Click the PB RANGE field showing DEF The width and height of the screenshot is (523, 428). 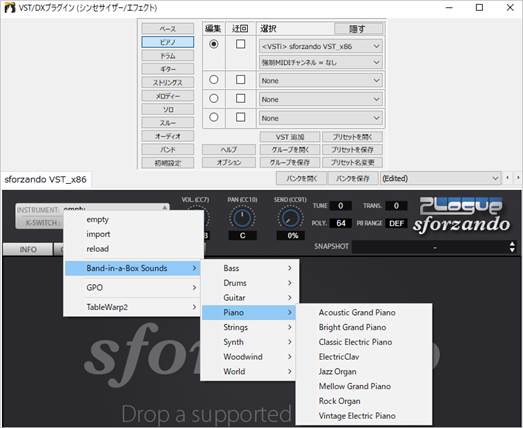click(396, 223)
